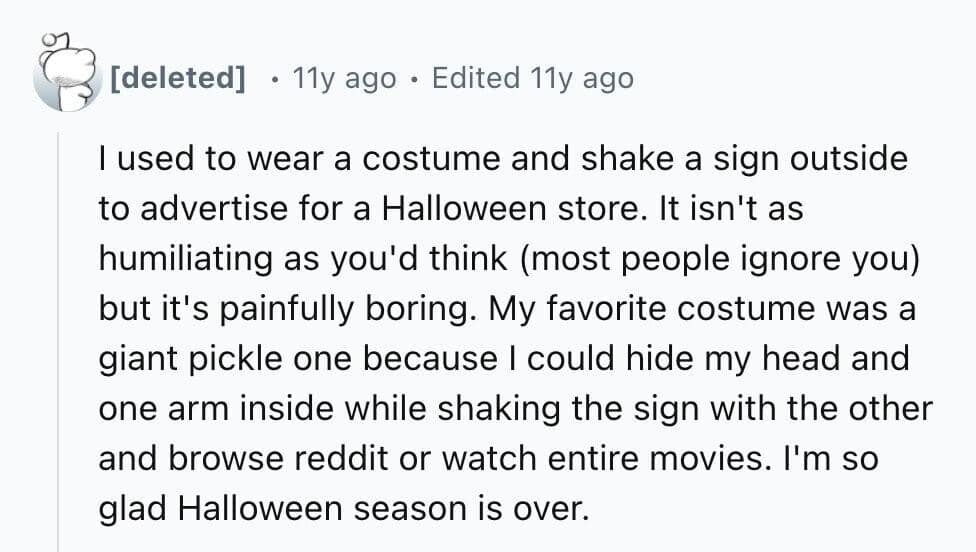Click the words "glad Halloween season is over"

339,508
